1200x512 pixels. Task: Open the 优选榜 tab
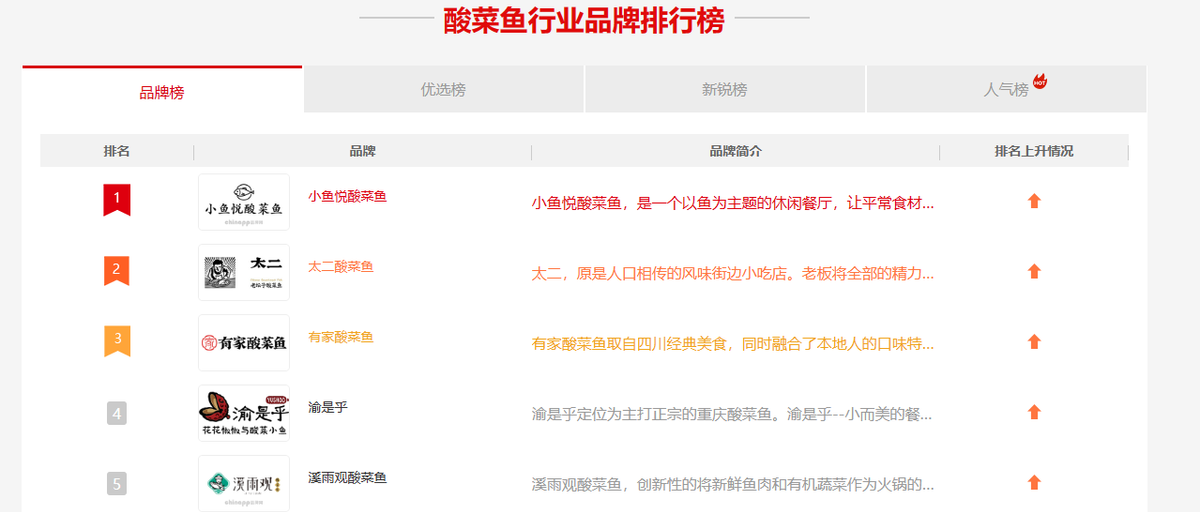443,90
